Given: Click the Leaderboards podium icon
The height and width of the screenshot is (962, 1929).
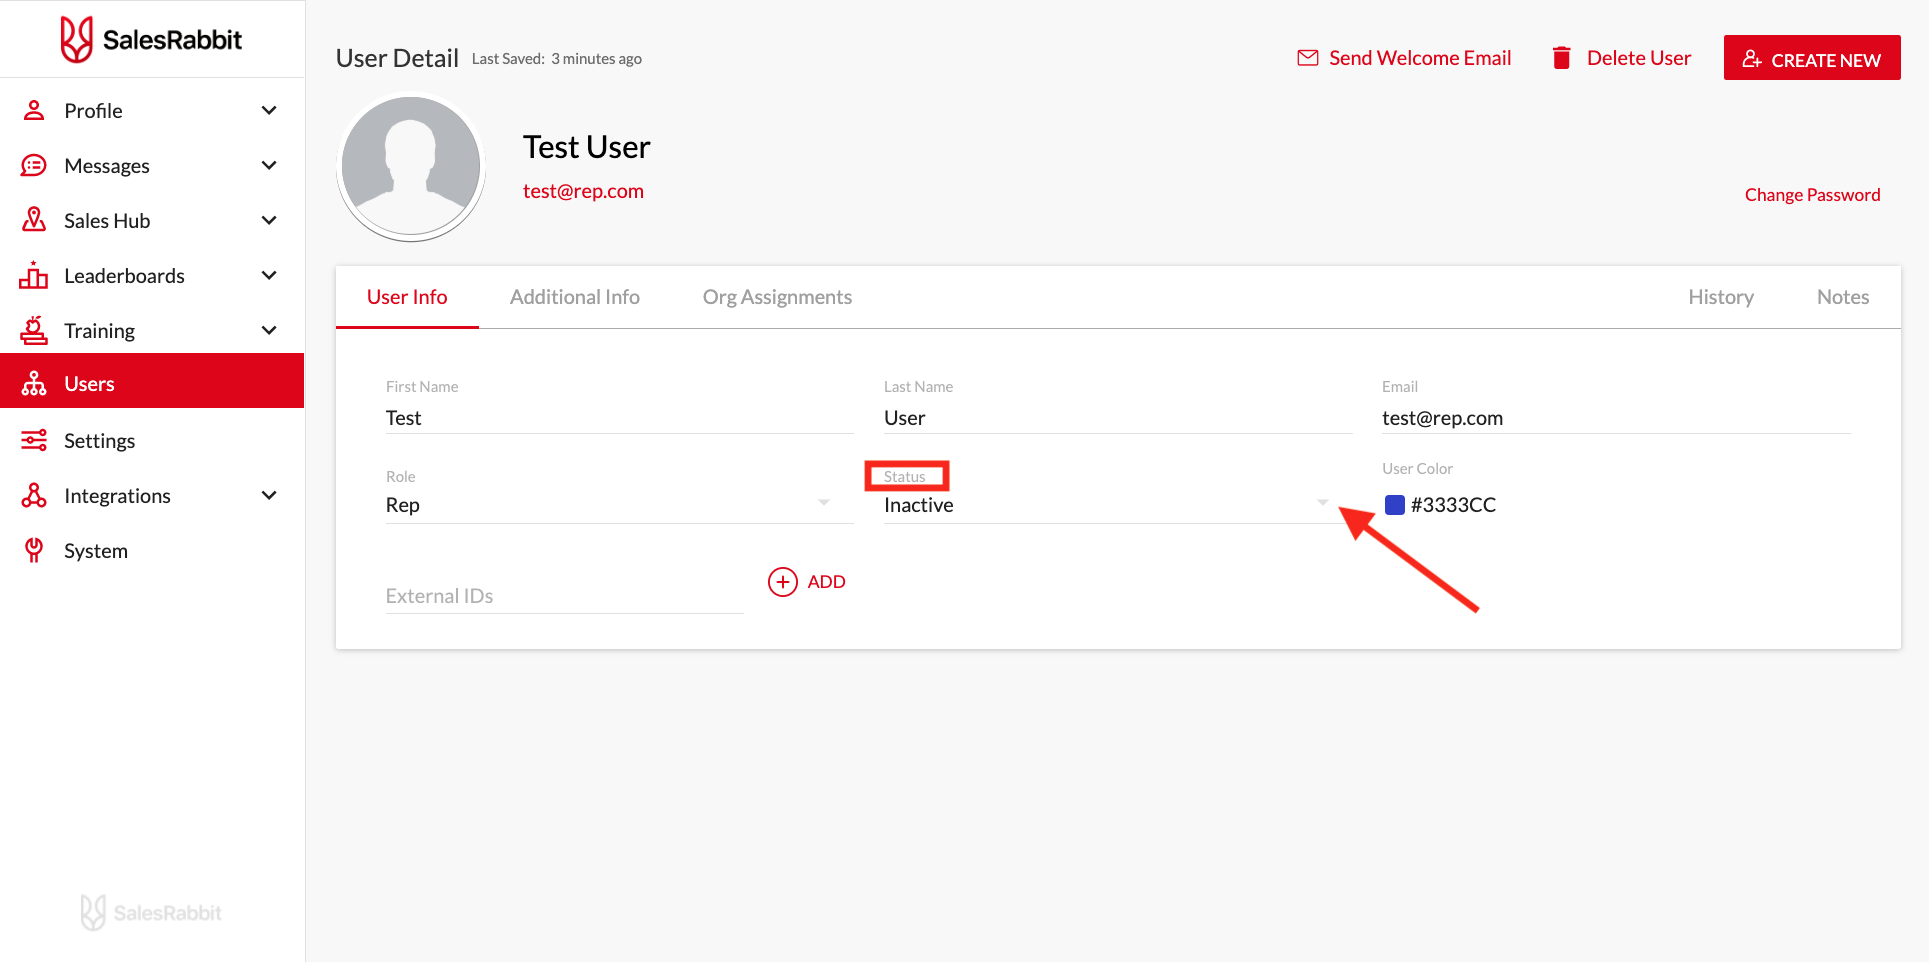Looking at the screenshot, I should [x=34, y=275].
